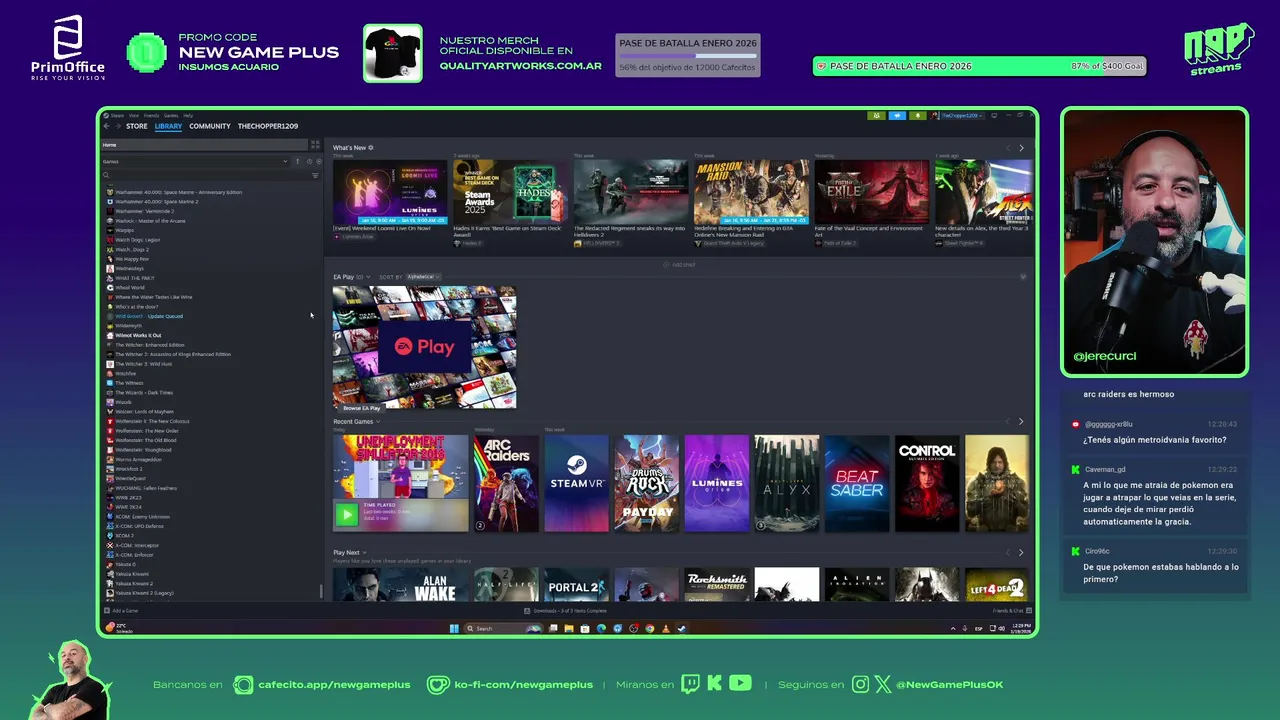
Task: Select The Witcher 3: Wild Hunt in game list
Action: [144, 364]
